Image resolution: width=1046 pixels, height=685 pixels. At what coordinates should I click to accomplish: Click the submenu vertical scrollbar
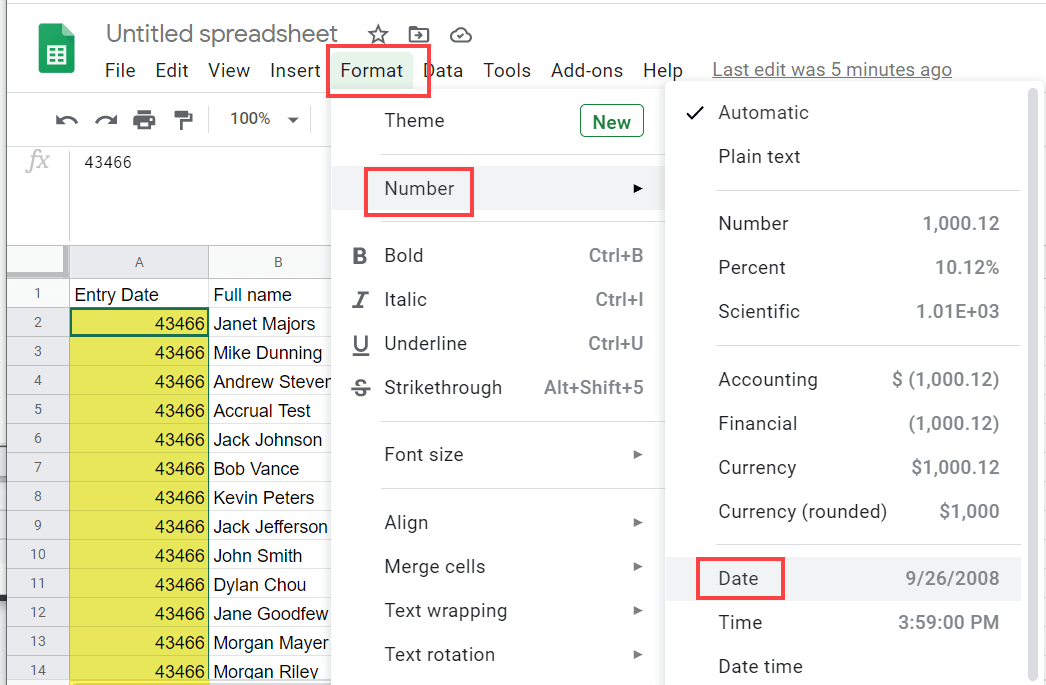(1033, 384)
